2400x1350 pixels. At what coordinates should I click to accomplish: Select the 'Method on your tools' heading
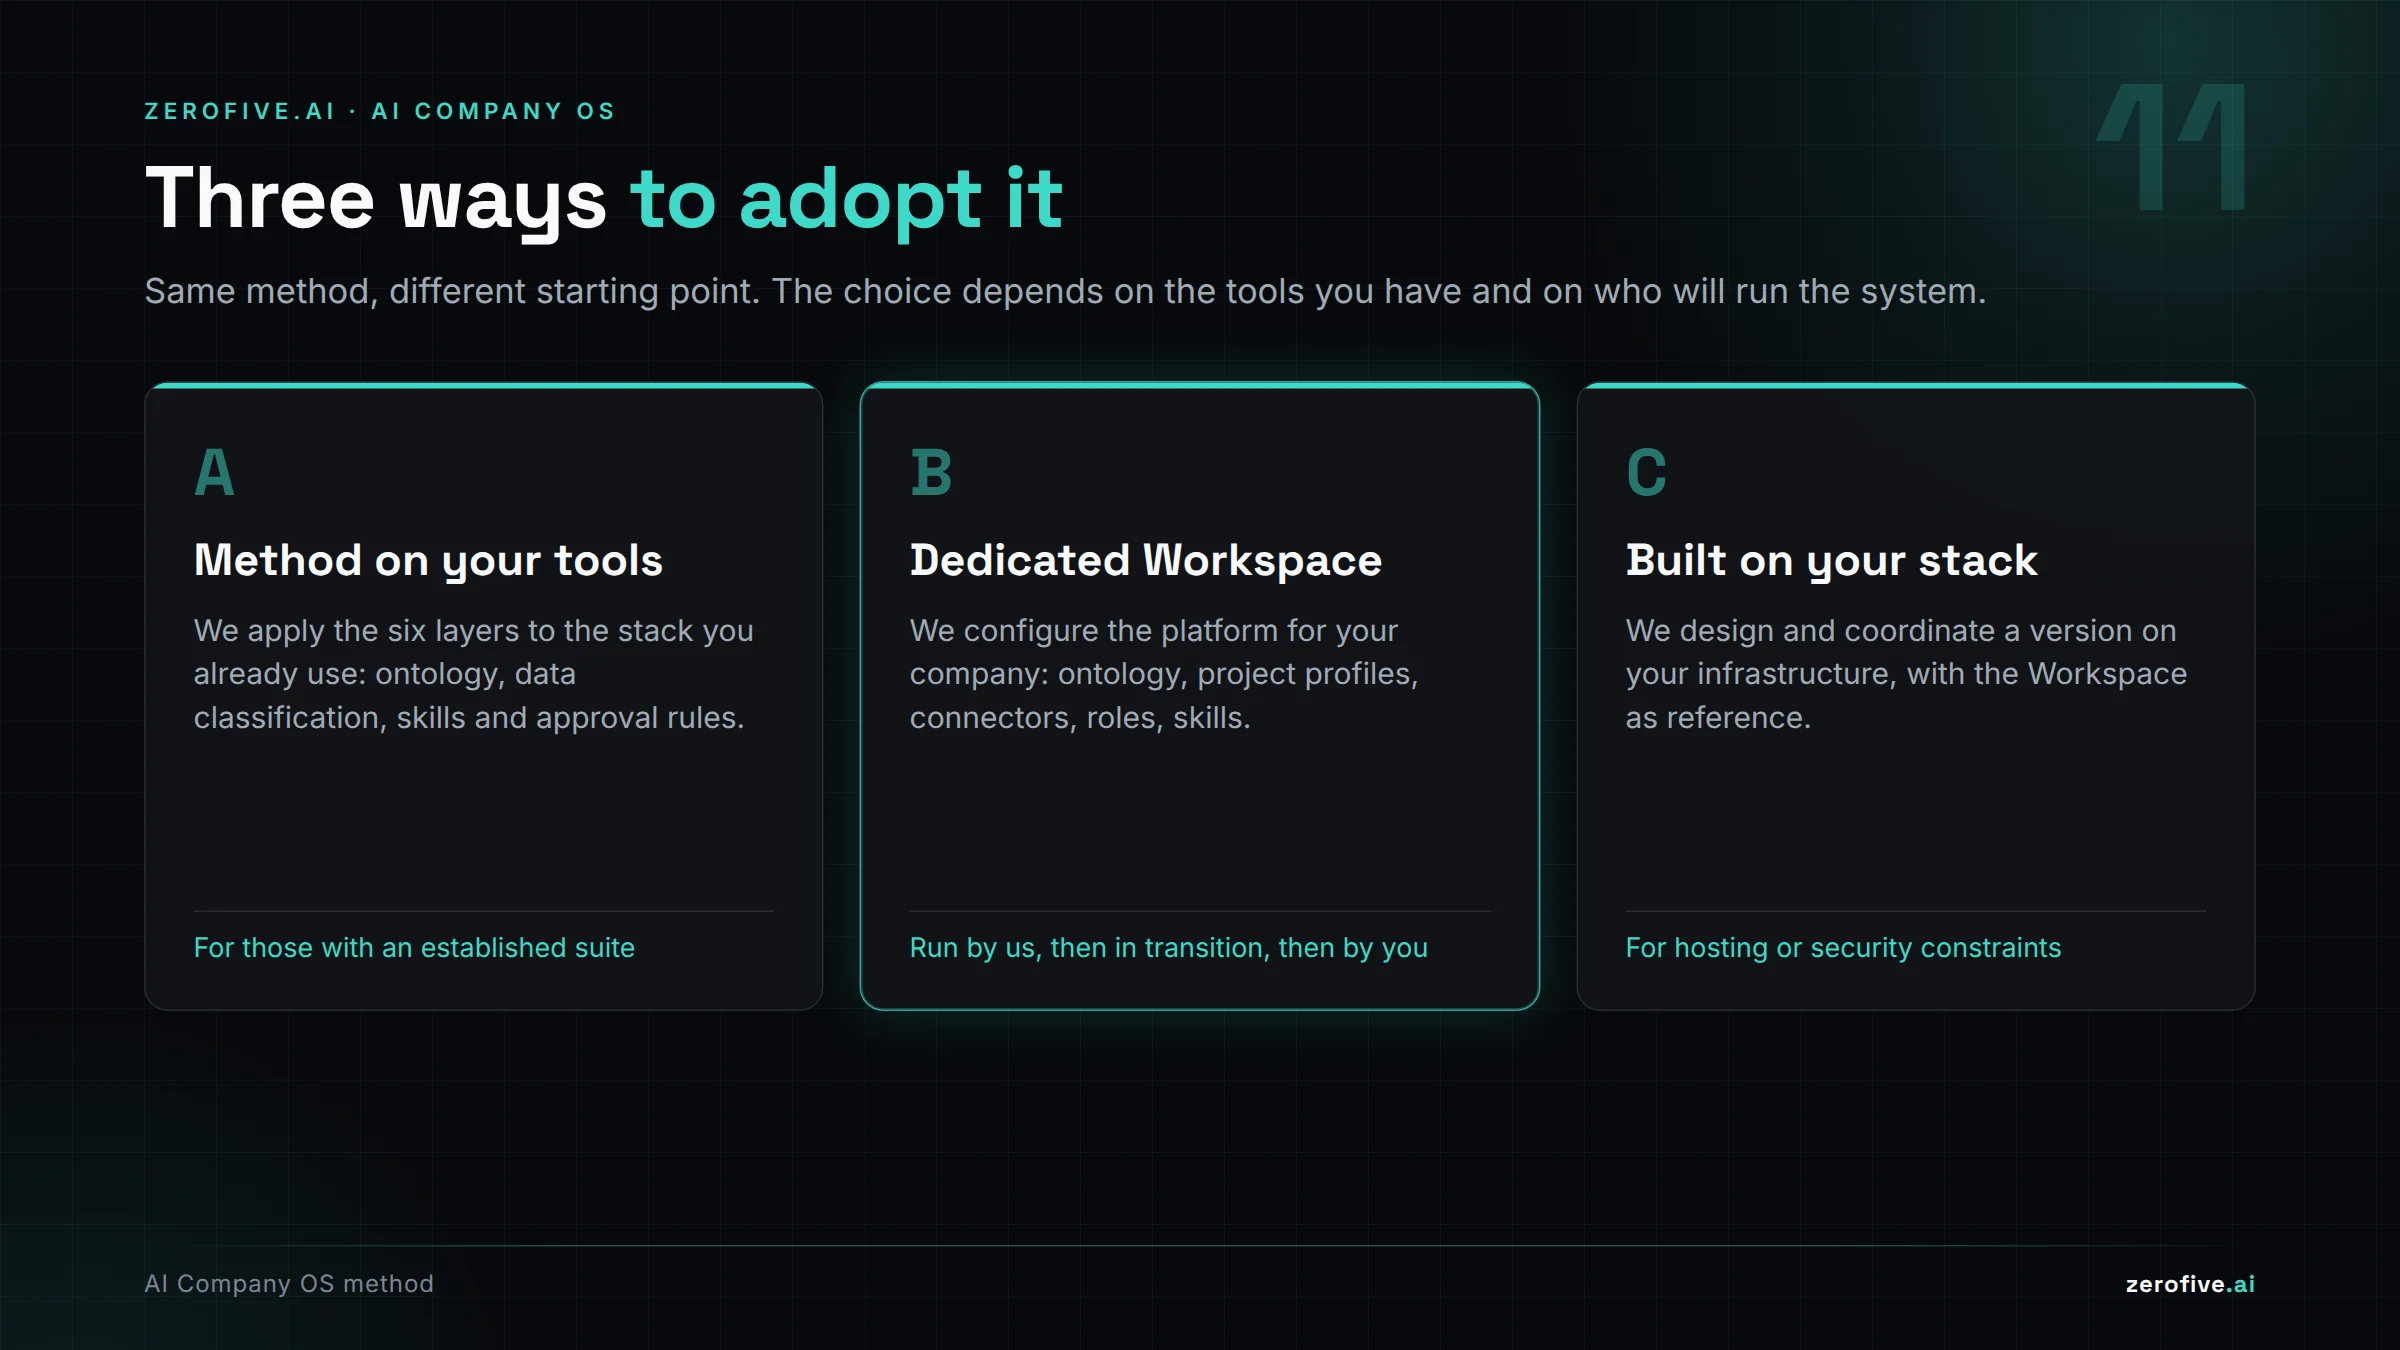tap(428, 560)
